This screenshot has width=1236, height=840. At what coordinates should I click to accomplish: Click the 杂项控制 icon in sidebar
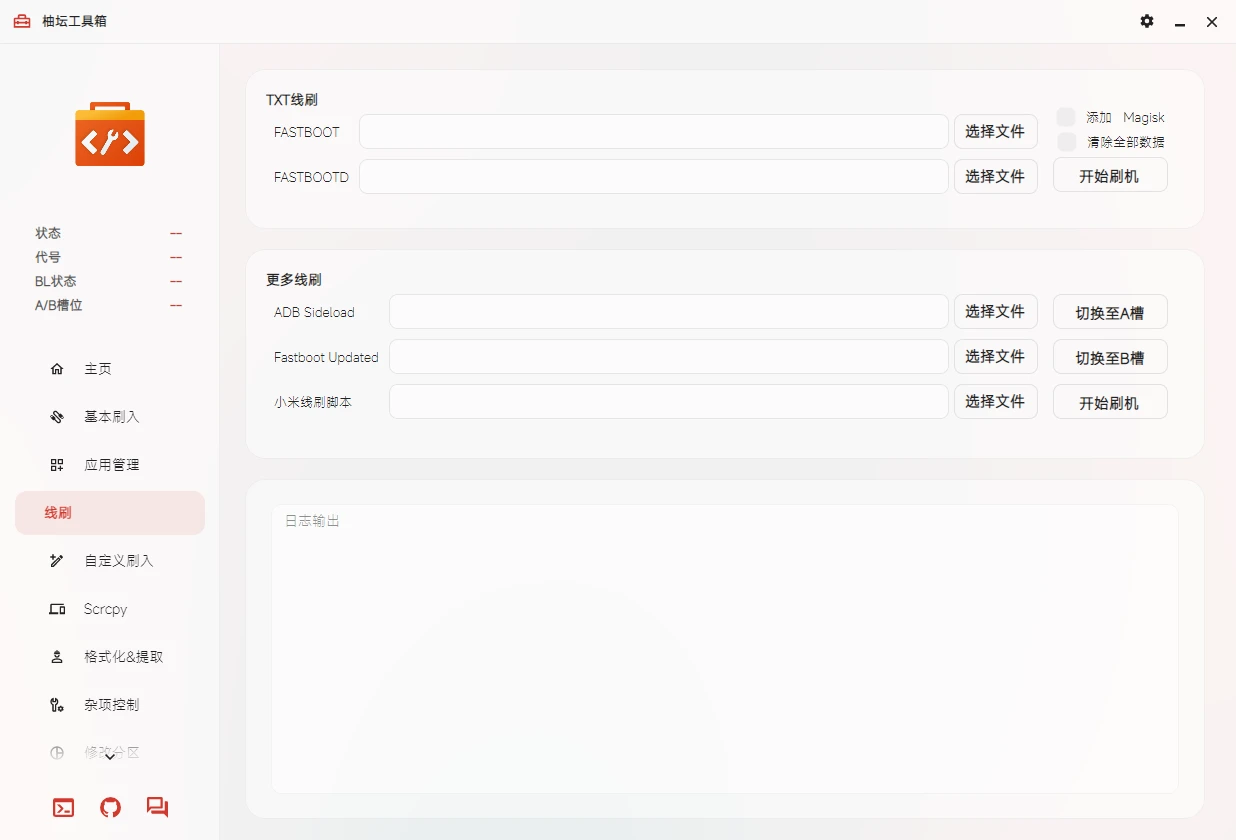(x=57, y=705)
